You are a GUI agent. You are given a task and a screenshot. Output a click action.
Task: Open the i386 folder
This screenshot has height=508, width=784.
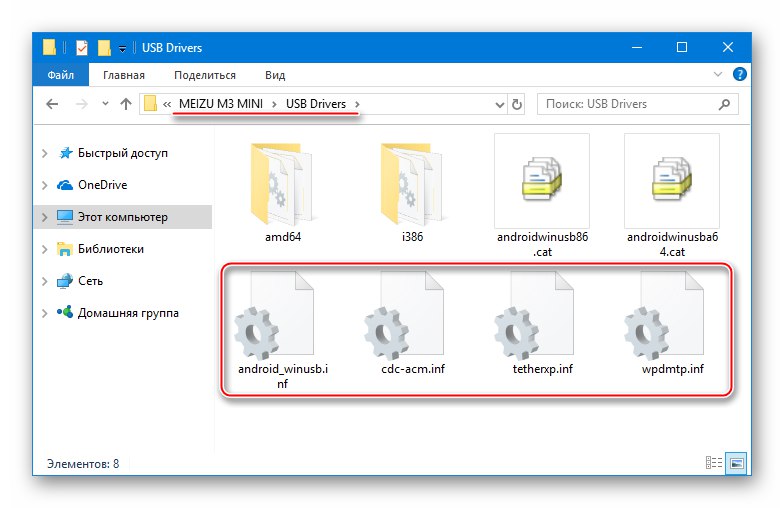click(x=412, y=193)
